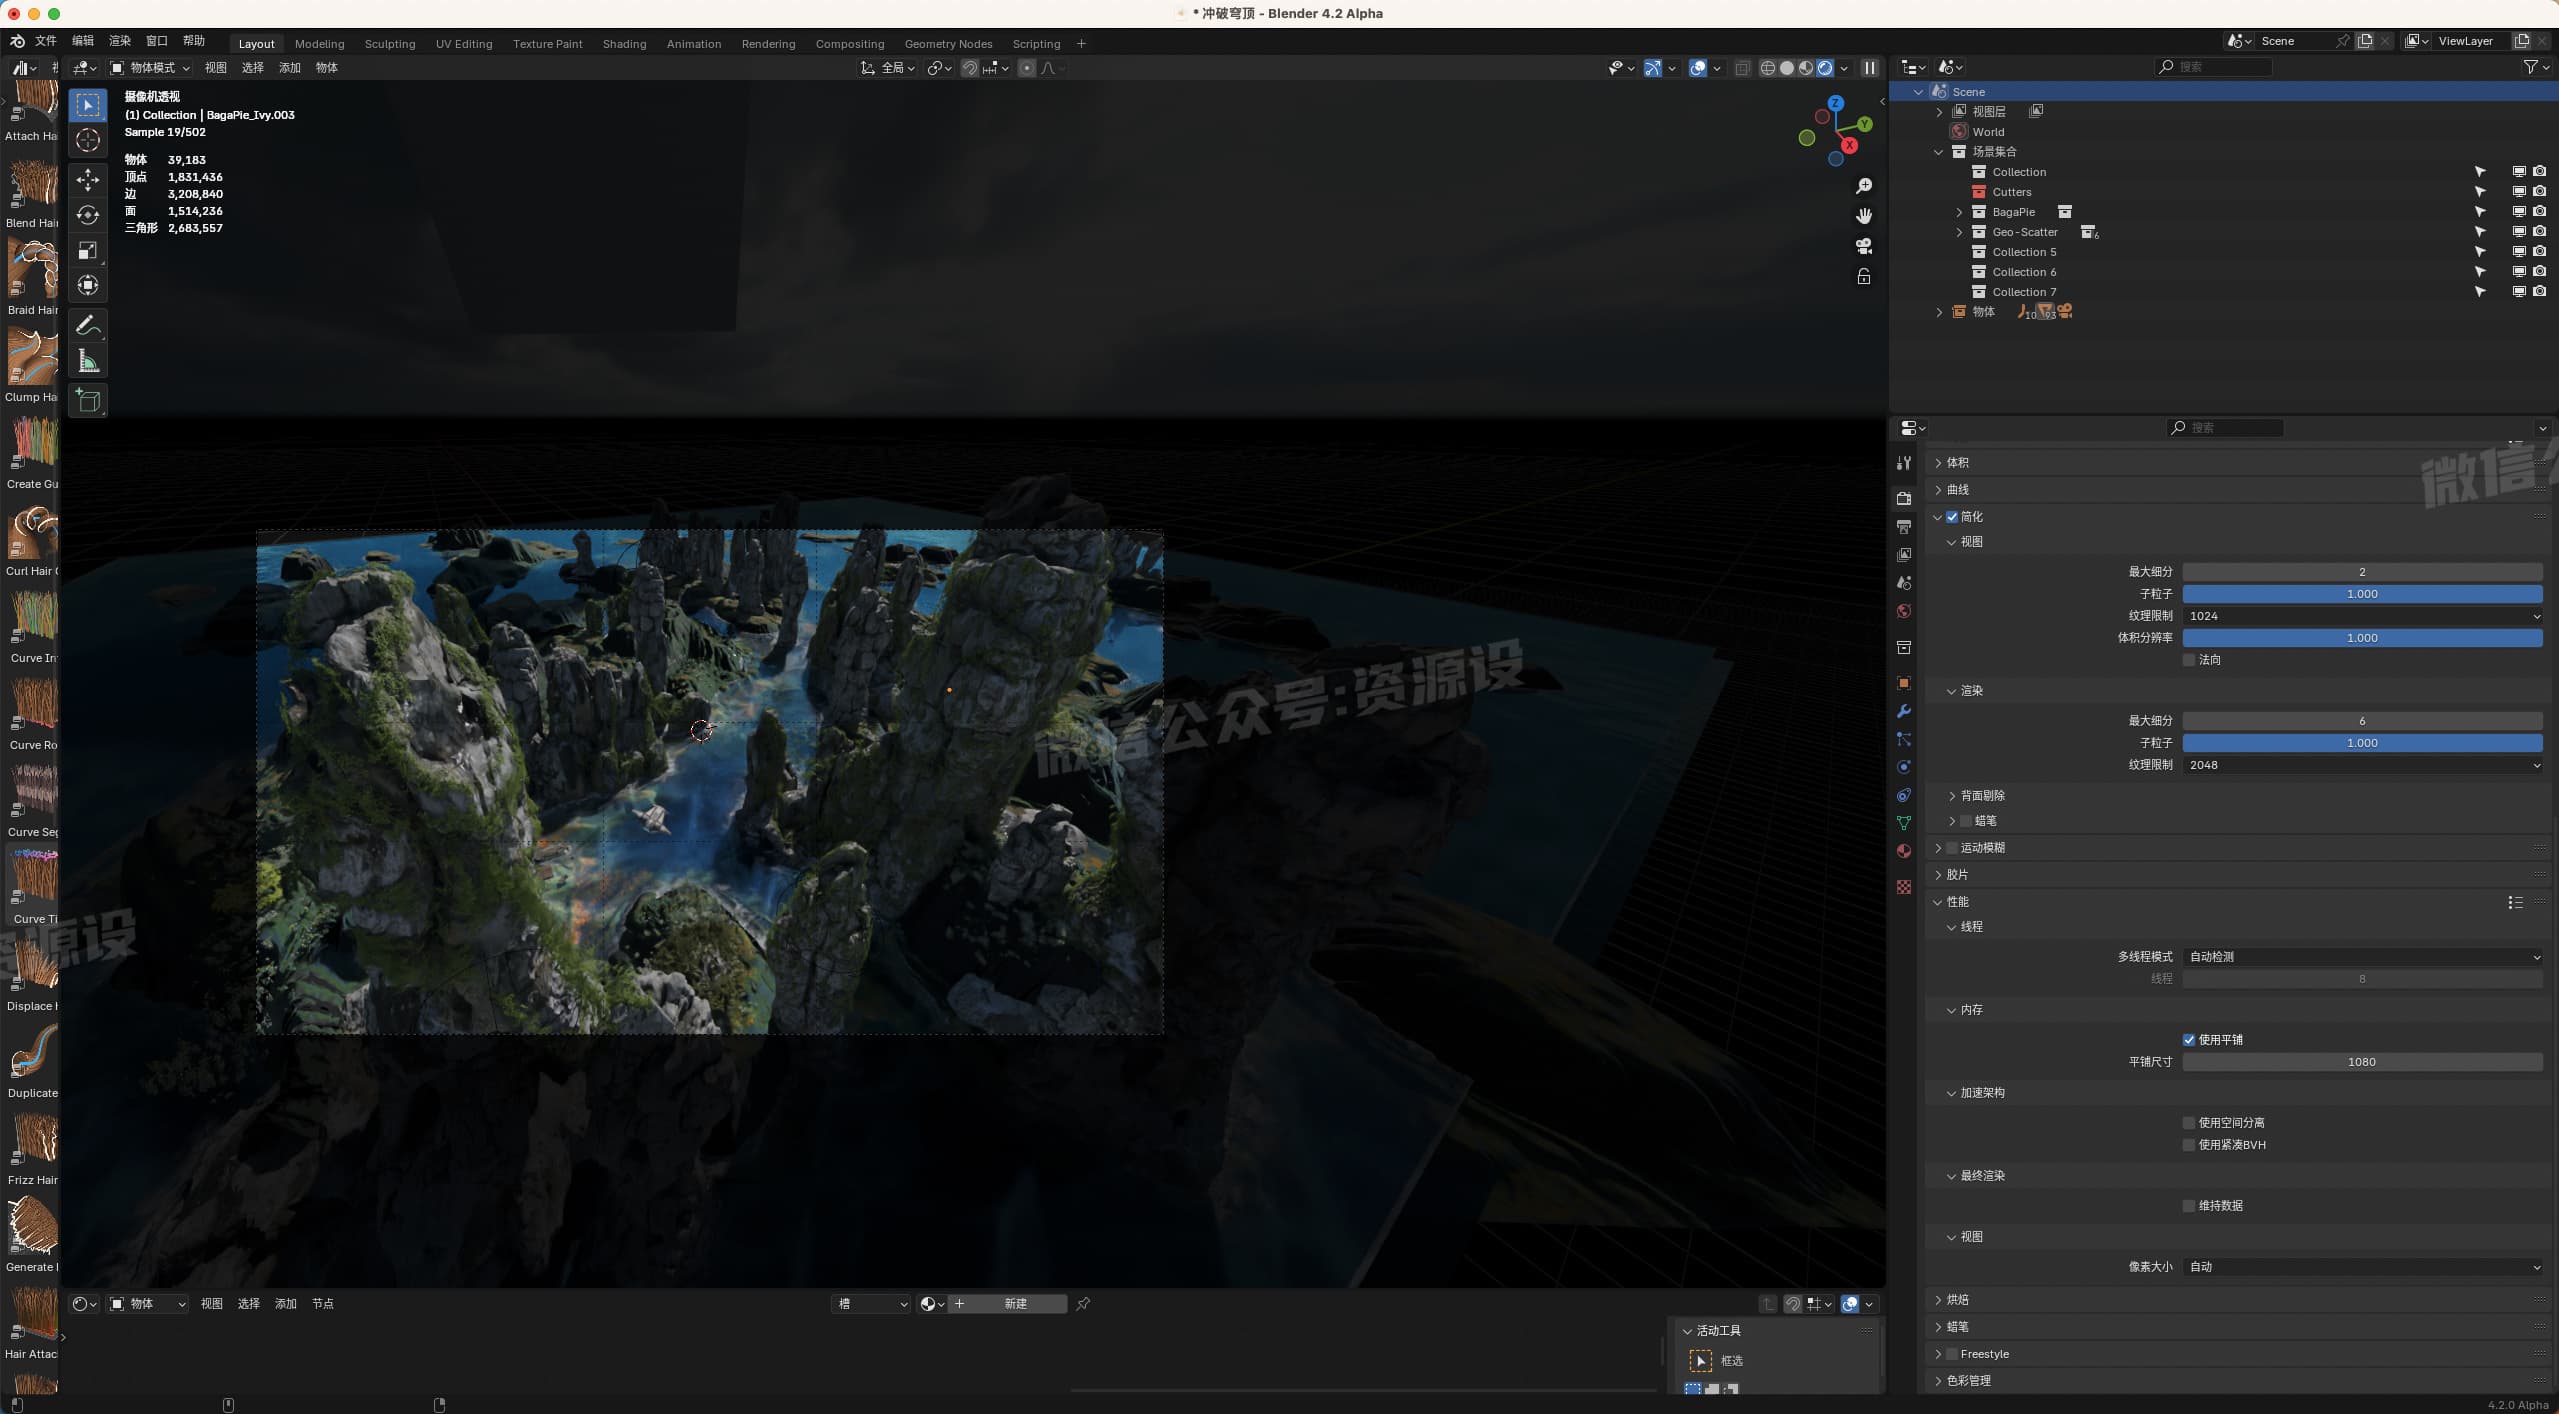Click the lock camera to view icon
The width and height of the screenshot is (2559, 1414).
[x=1864, y=276]
